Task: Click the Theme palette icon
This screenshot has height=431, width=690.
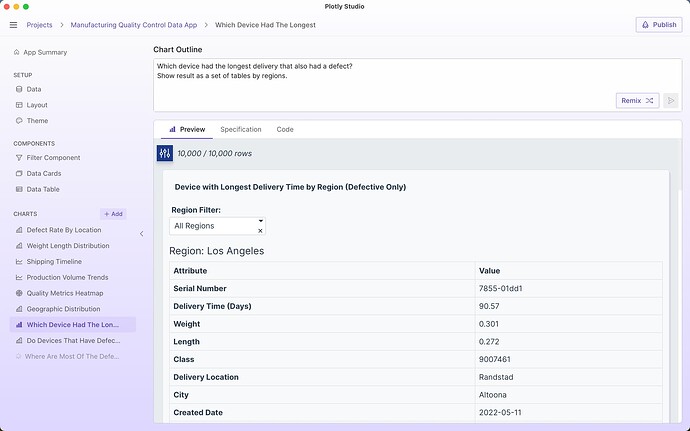Action: pos(19,121)
